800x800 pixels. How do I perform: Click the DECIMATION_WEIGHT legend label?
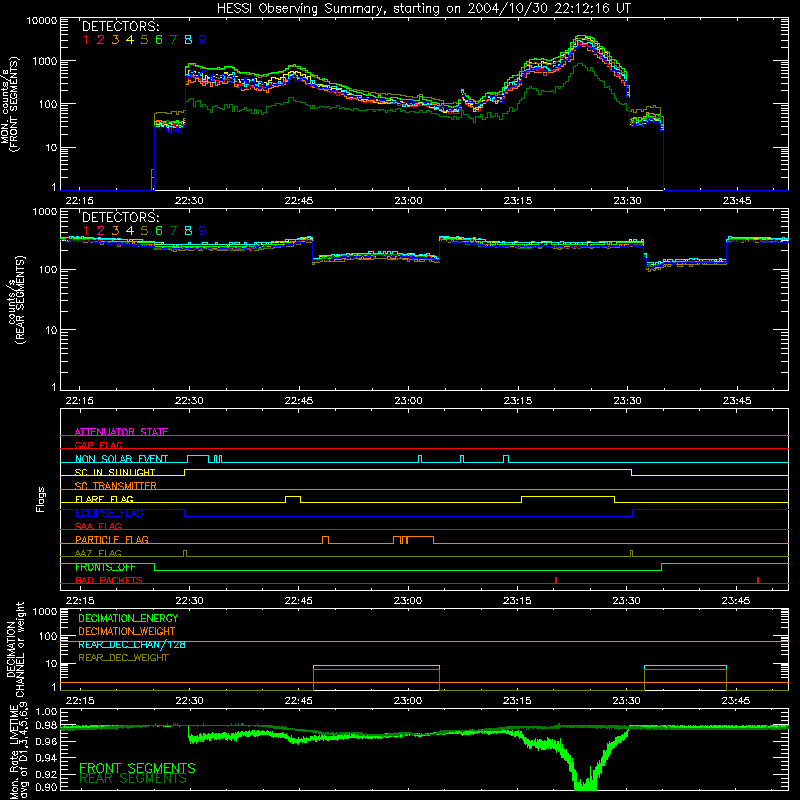(127, 631)
